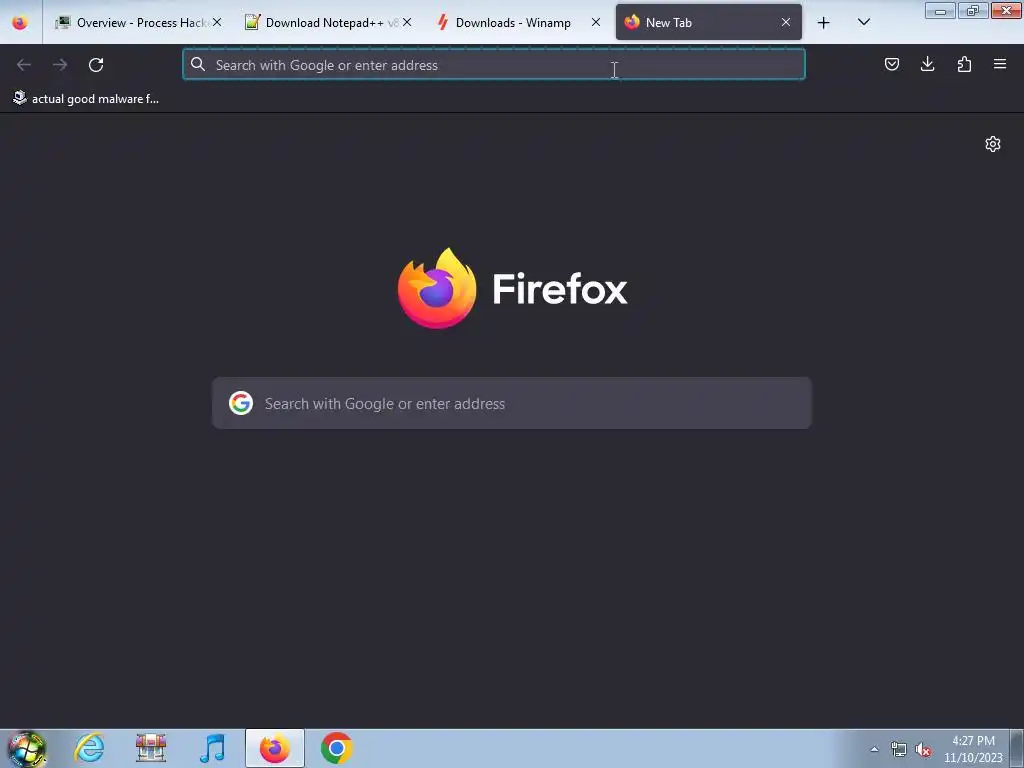Reload the current page
The width and height of the screenshot is (1024, 768).
point(96,65)
